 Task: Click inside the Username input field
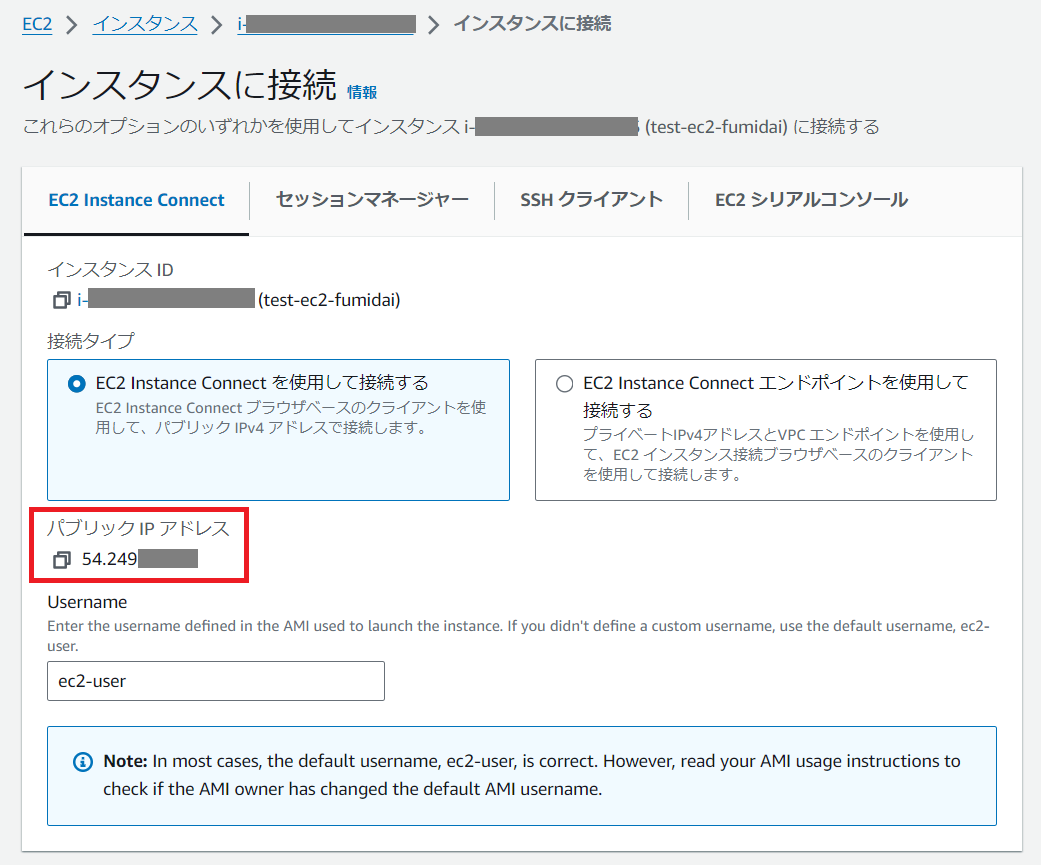(x=215, y=680)
